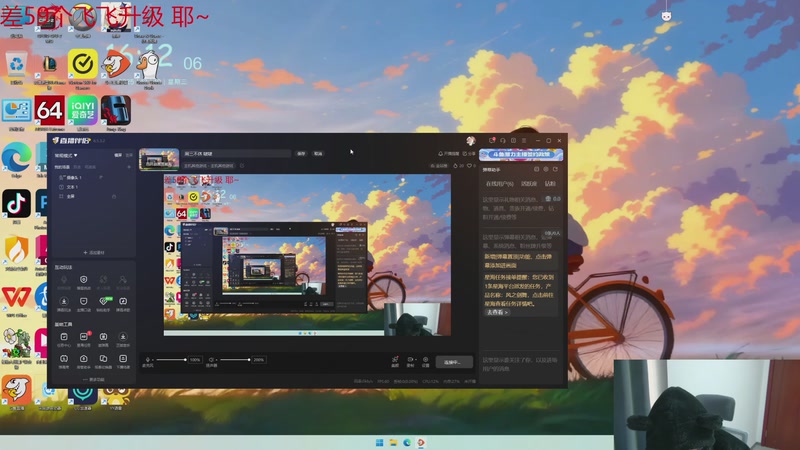
Task: Switch to the 横屏 landscape tab
Action: click(x=118, y=155)
